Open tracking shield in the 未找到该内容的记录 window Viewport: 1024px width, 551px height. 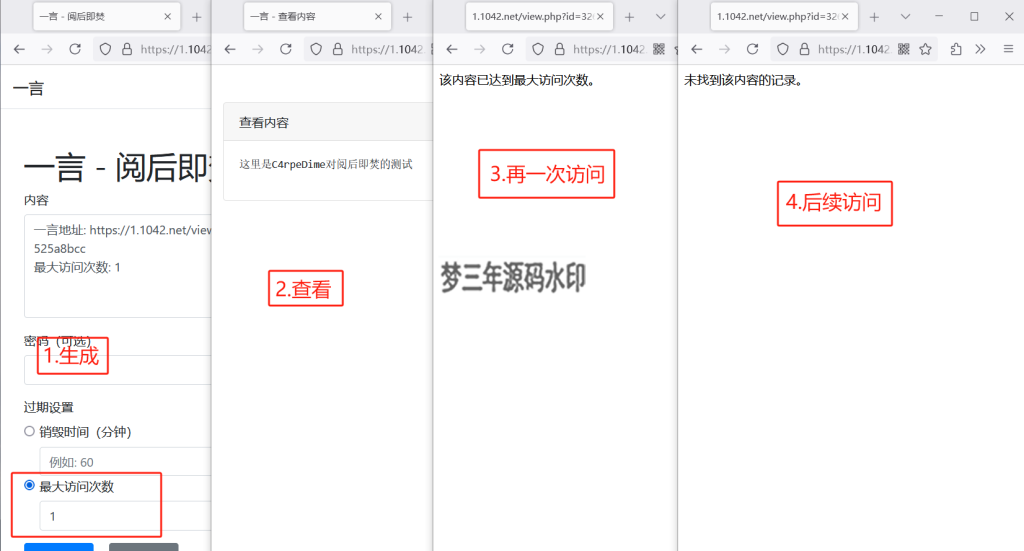[783, 49]
